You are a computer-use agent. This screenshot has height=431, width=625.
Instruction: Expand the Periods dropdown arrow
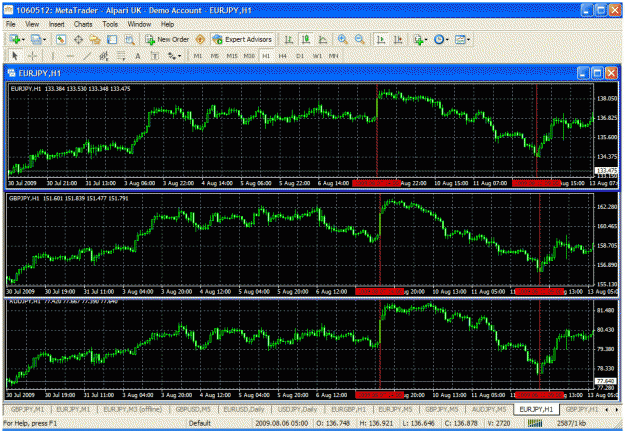447,39
